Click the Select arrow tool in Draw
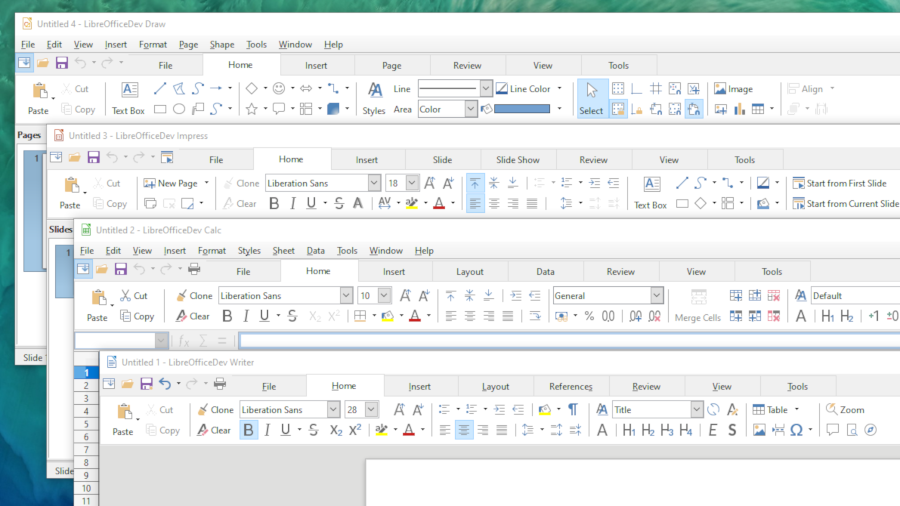Viewport: 900px width, 506px height. pos(591,98)
